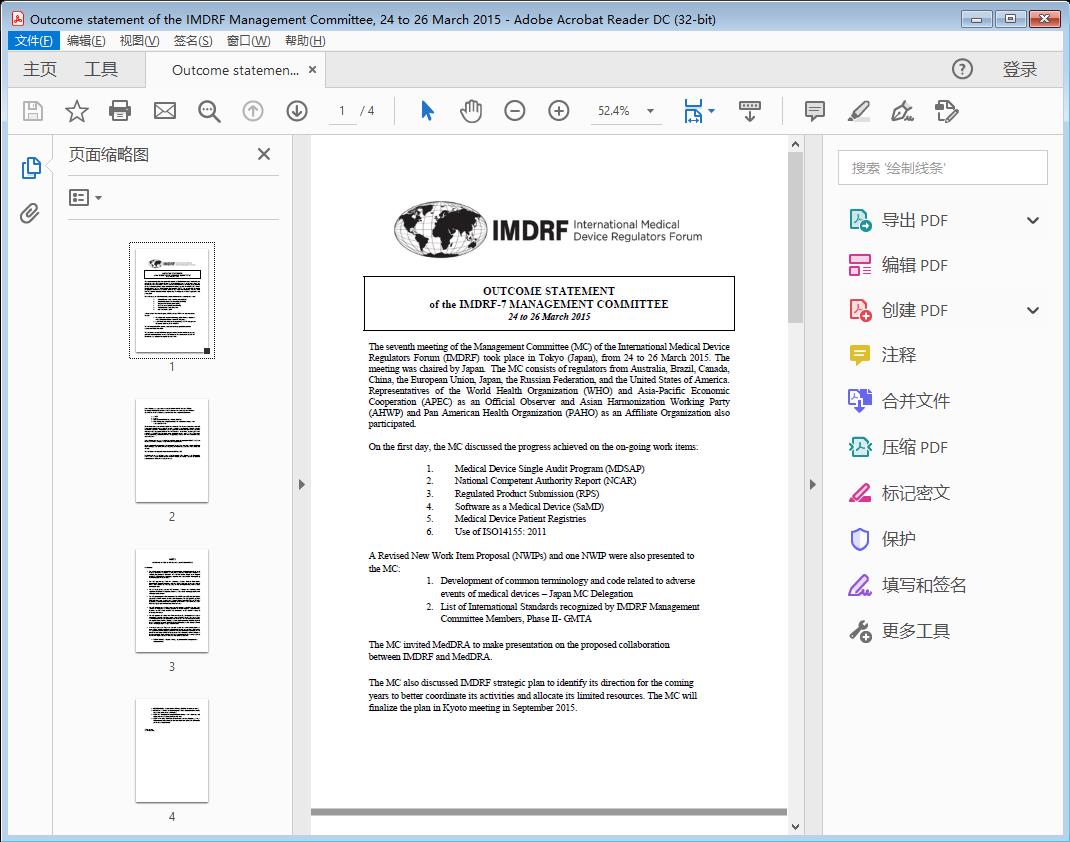Open the zoom percentage dropdown
This screenshot has width=1070, height=842.
[650, 111]
